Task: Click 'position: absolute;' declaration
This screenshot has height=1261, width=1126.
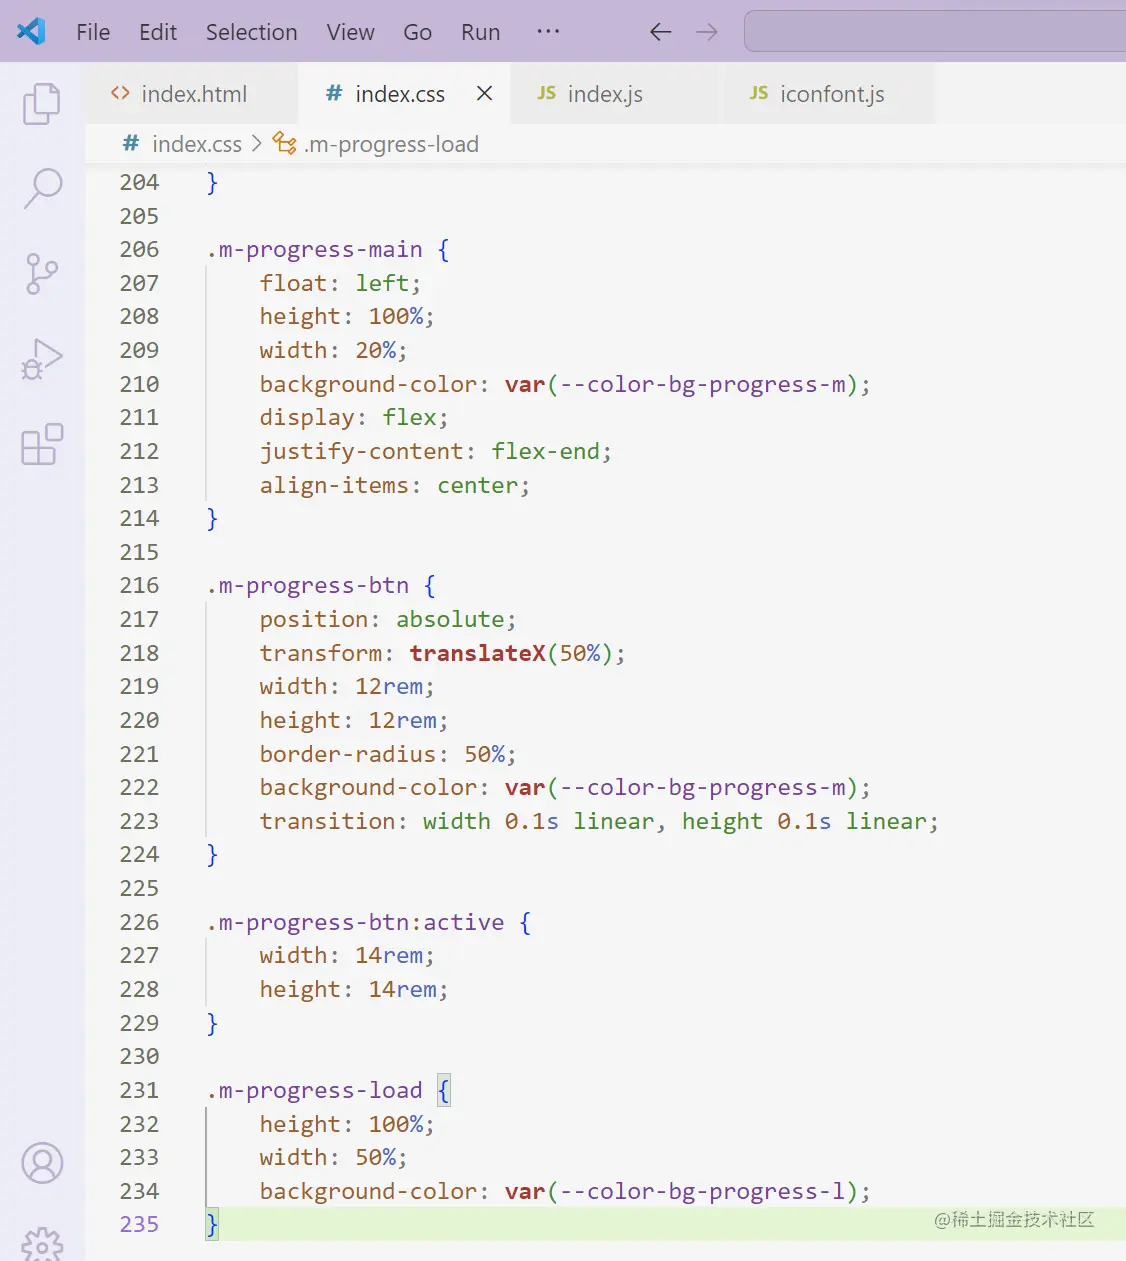Action: 388,619
